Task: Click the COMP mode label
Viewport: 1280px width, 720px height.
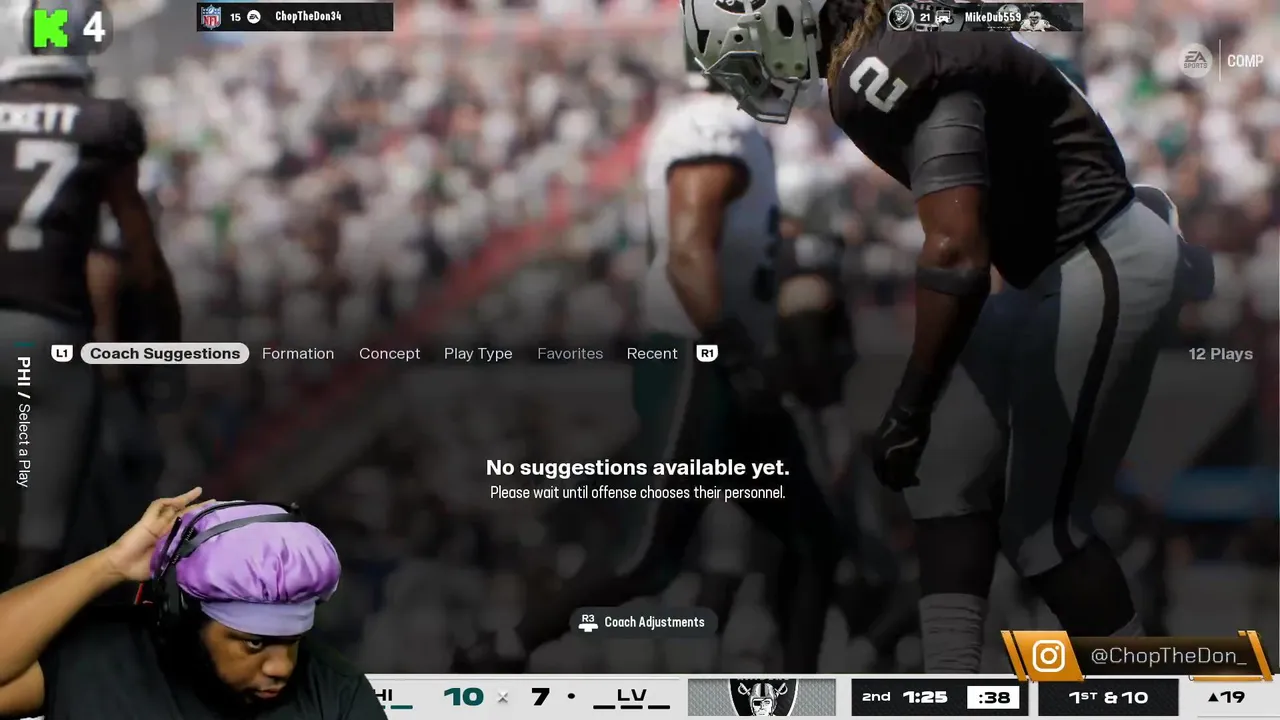Action: coord(1245,61)
